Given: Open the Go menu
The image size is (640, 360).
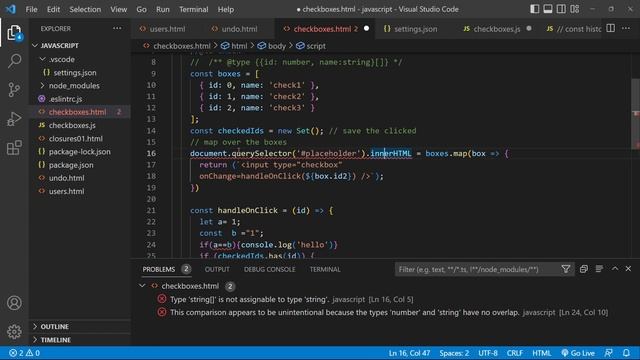Looking at the screenshot, I should click(141, 9).
